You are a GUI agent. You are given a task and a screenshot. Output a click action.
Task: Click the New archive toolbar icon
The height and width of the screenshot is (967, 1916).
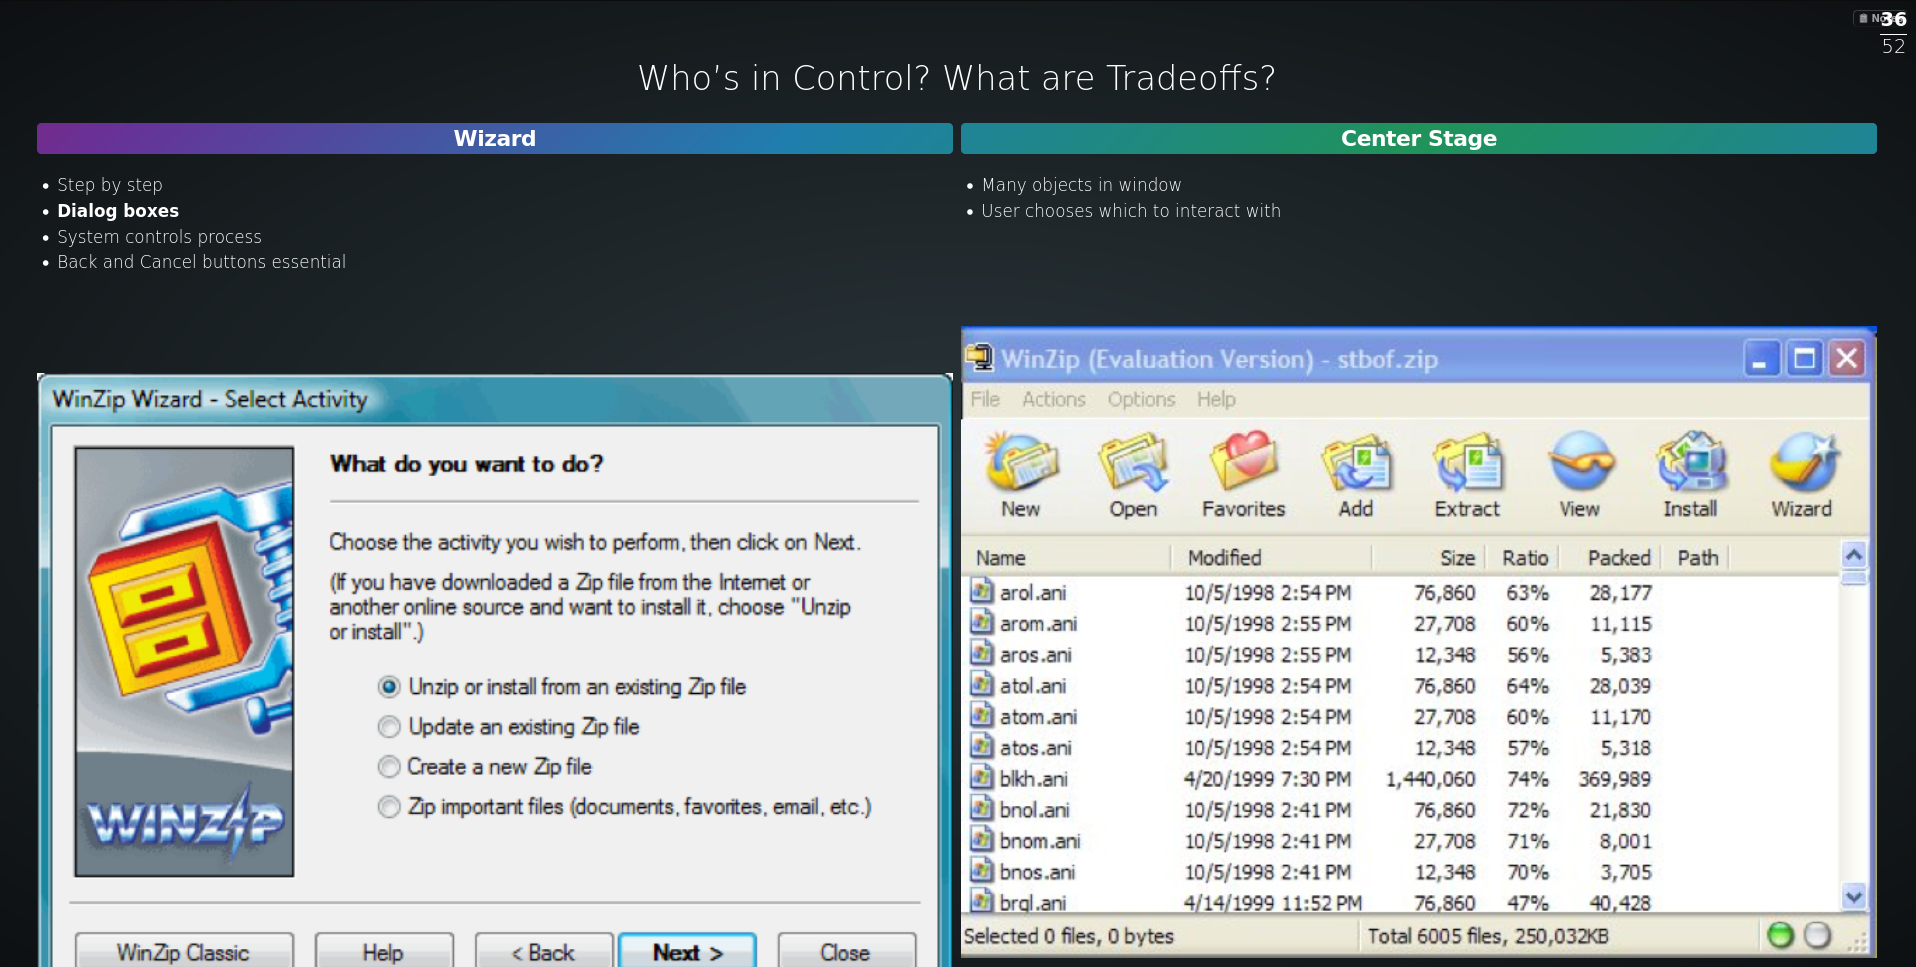[x=1021, y=475]
